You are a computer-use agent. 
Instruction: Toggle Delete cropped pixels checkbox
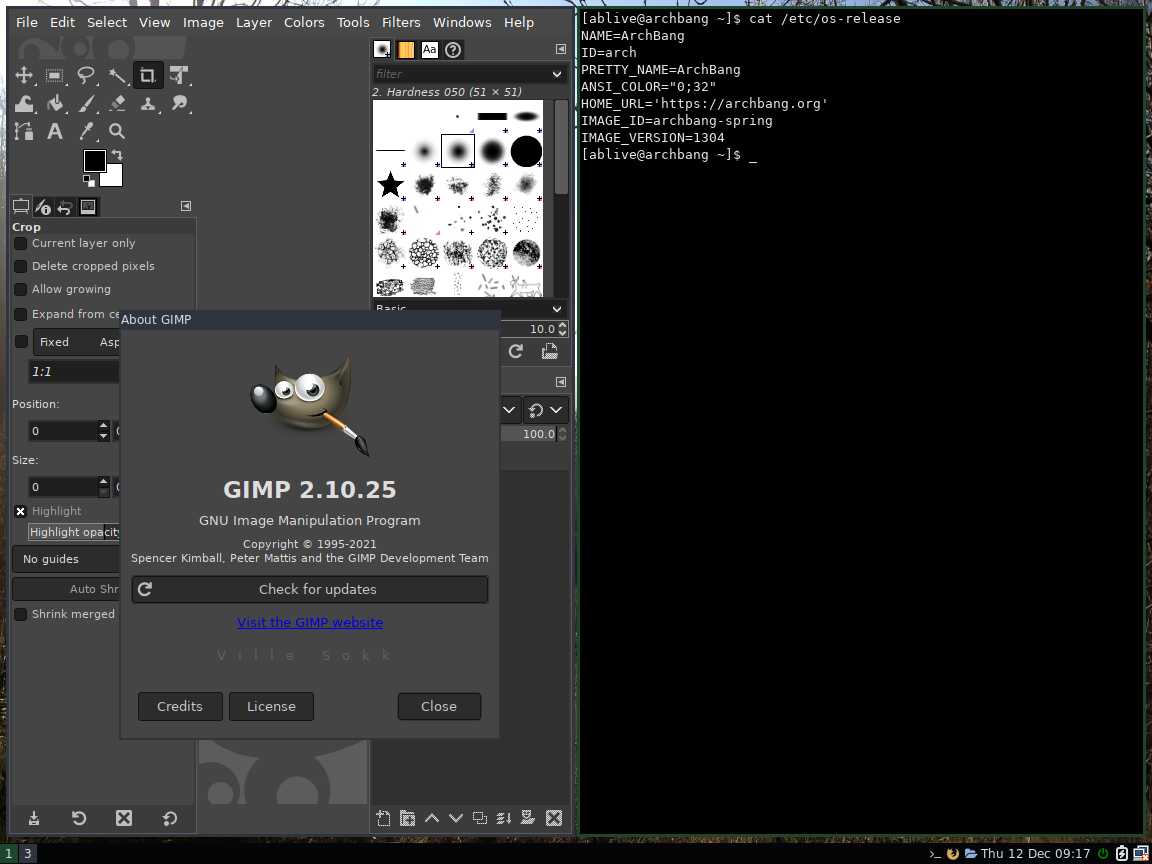point(21,266)
